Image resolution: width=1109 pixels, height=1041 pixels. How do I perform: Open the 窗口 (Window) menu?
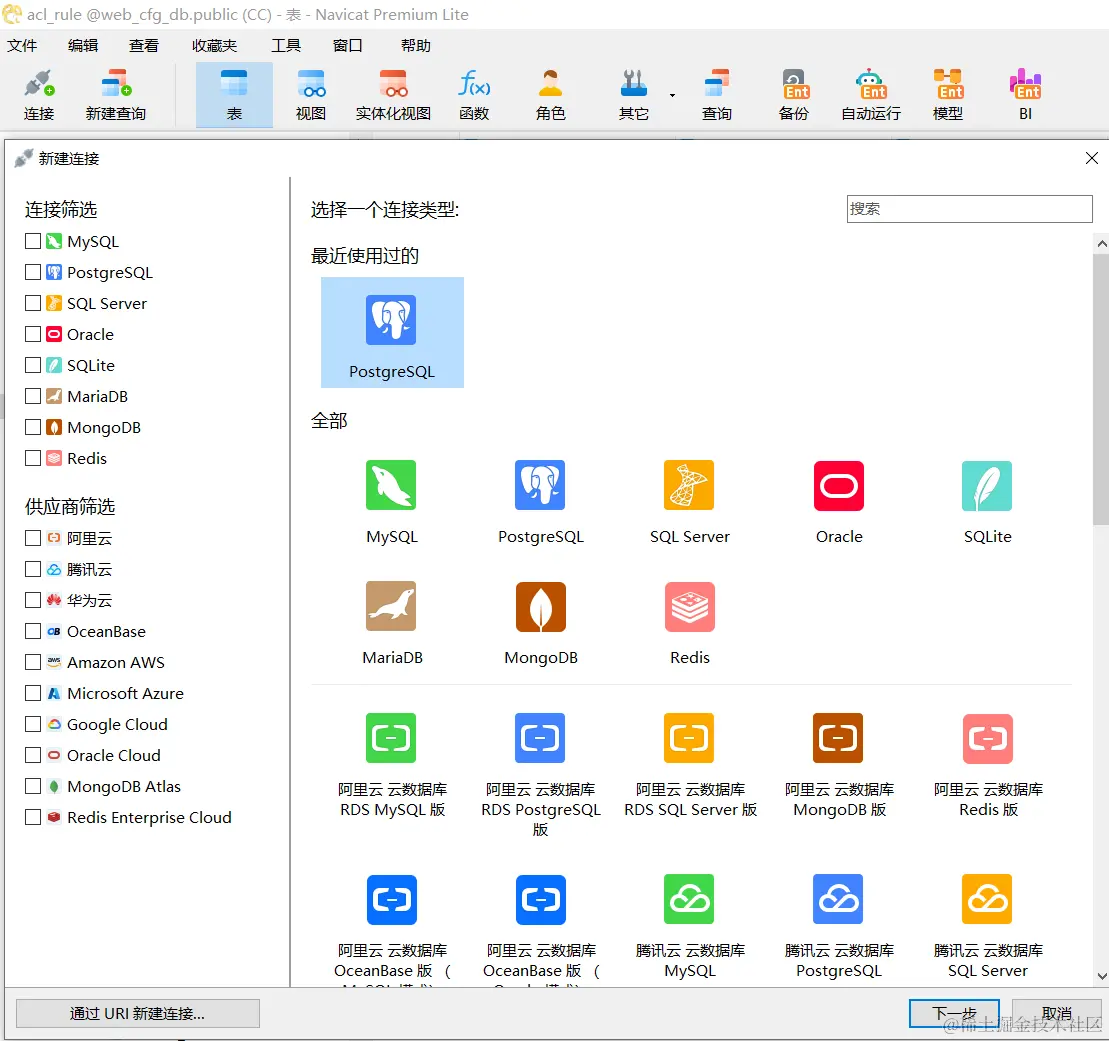coord(347,46)
